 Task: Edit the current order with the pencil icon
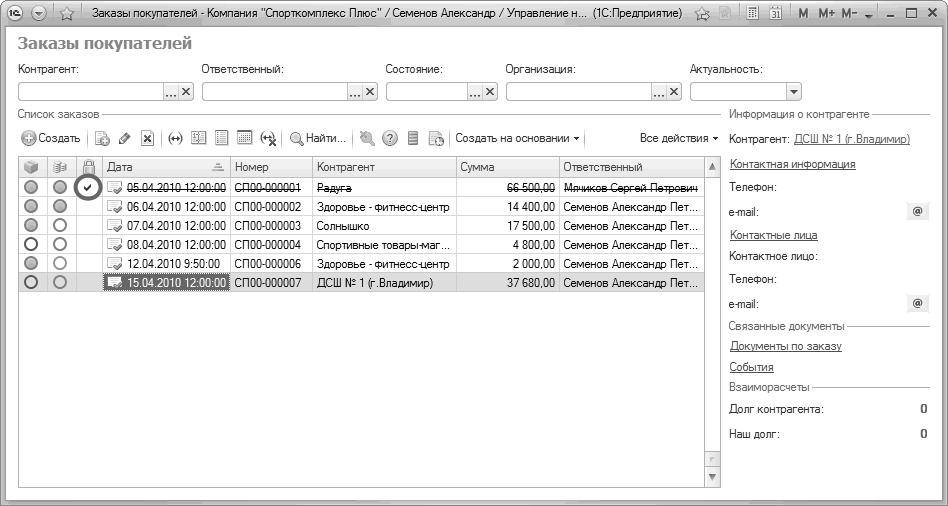[125, 138]
